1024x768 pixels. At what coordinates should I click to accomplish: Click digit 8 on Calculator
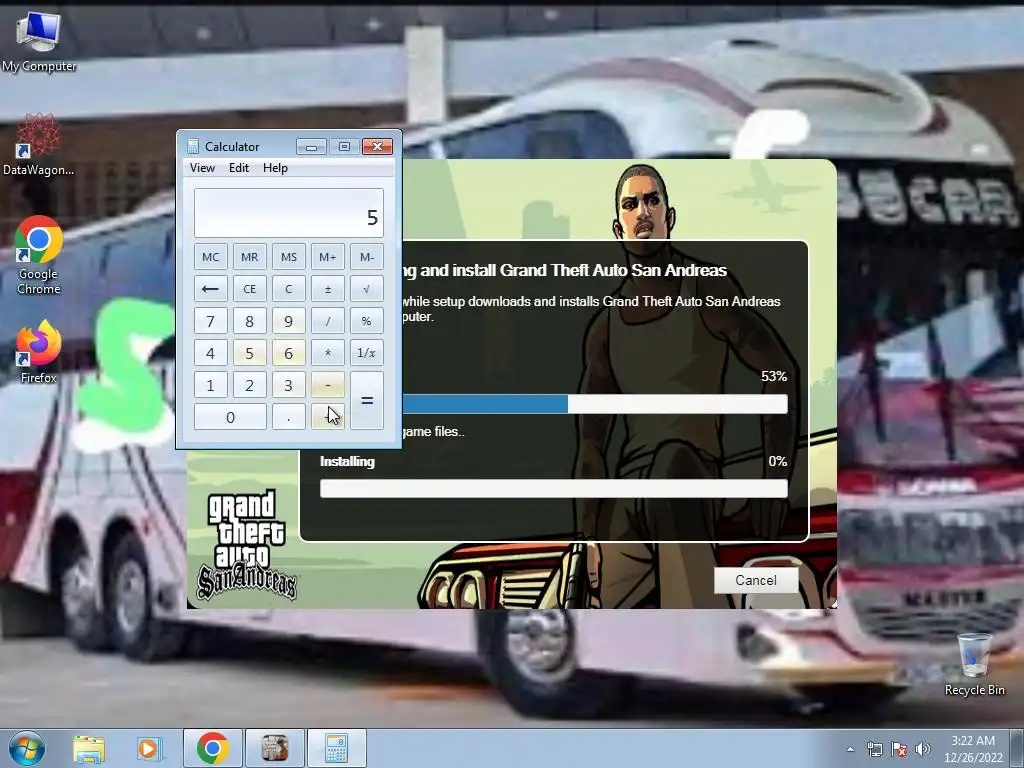click(249, 321)
